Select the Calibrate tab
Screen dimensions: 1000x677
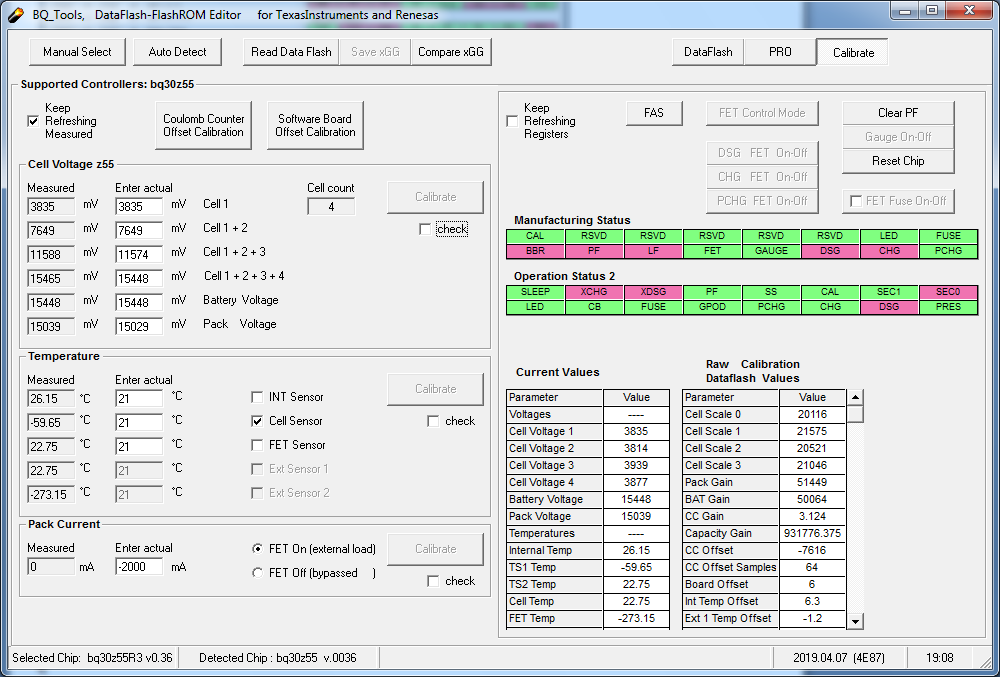pos(853,53)
